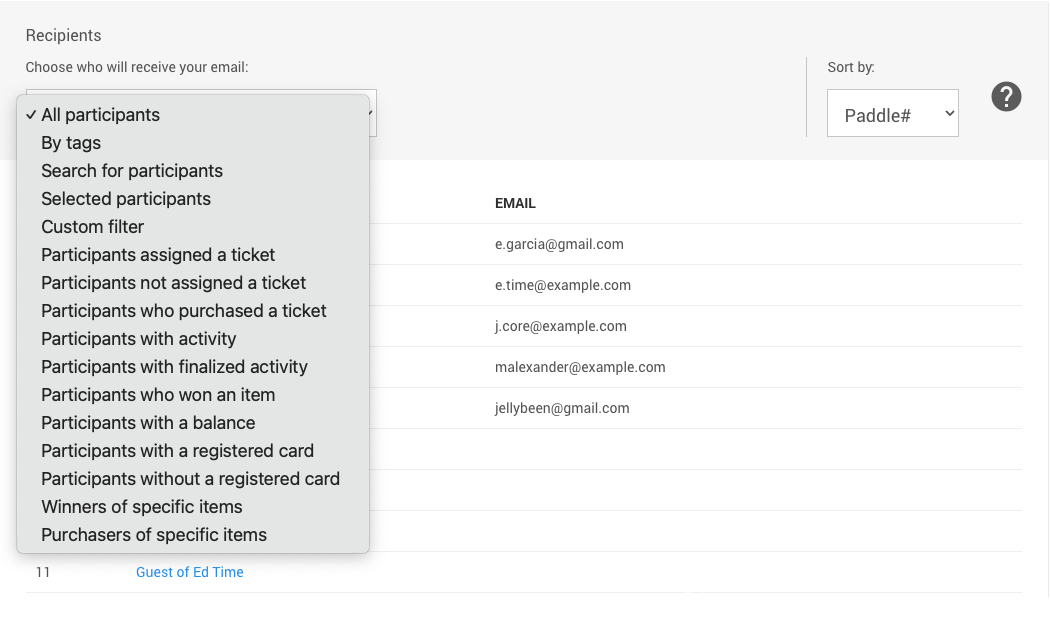Screen dimensions: 1050x628
Task: Choose Winners of specific items
Action: pyautogui.click(x=142, y=507)
